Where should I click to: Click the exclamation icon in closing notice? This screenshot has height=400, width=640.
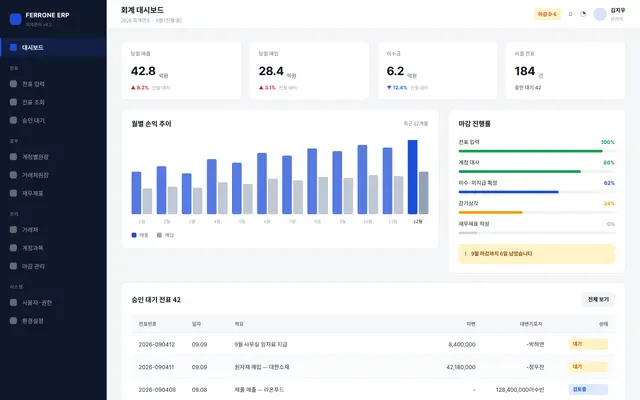(465, 254)
